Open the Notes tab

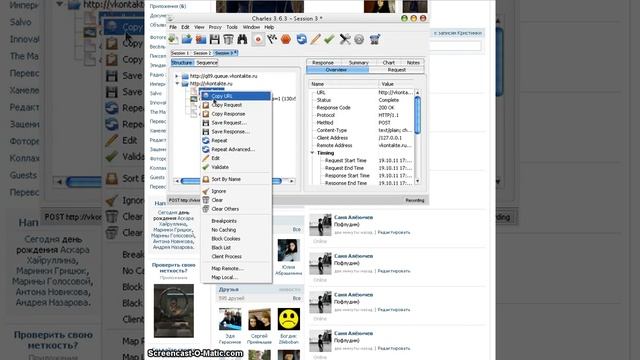tap(413, 62)
